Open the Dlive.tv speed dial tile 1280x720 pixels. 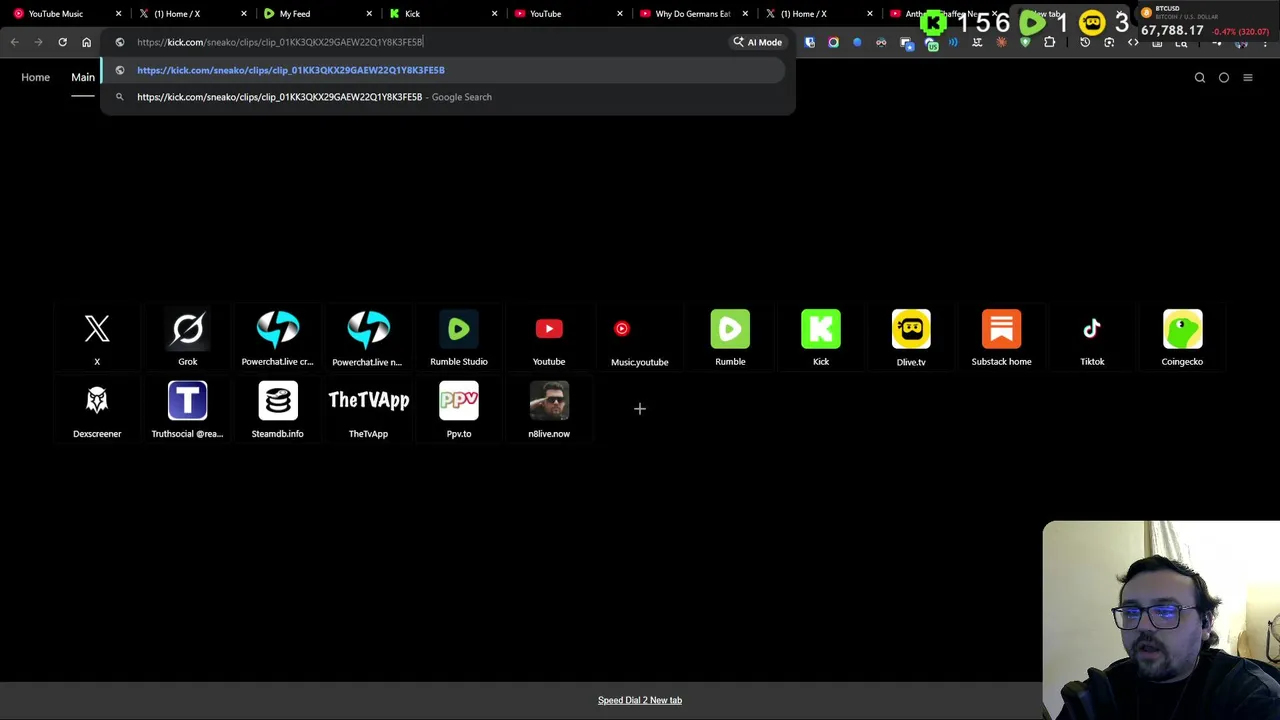tap(911, 338)
